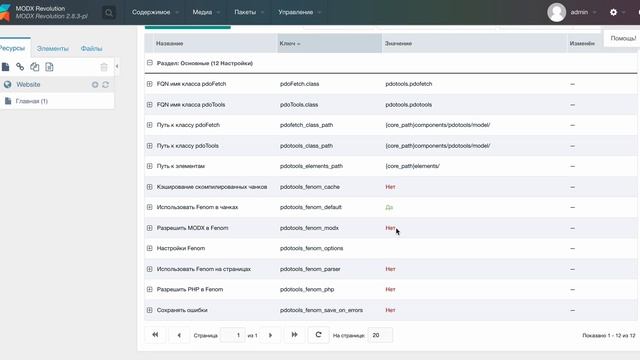Go to previous page of grid
Image resolution: width=640 pixels, height=360 pixels.
(x=179, y=335)
